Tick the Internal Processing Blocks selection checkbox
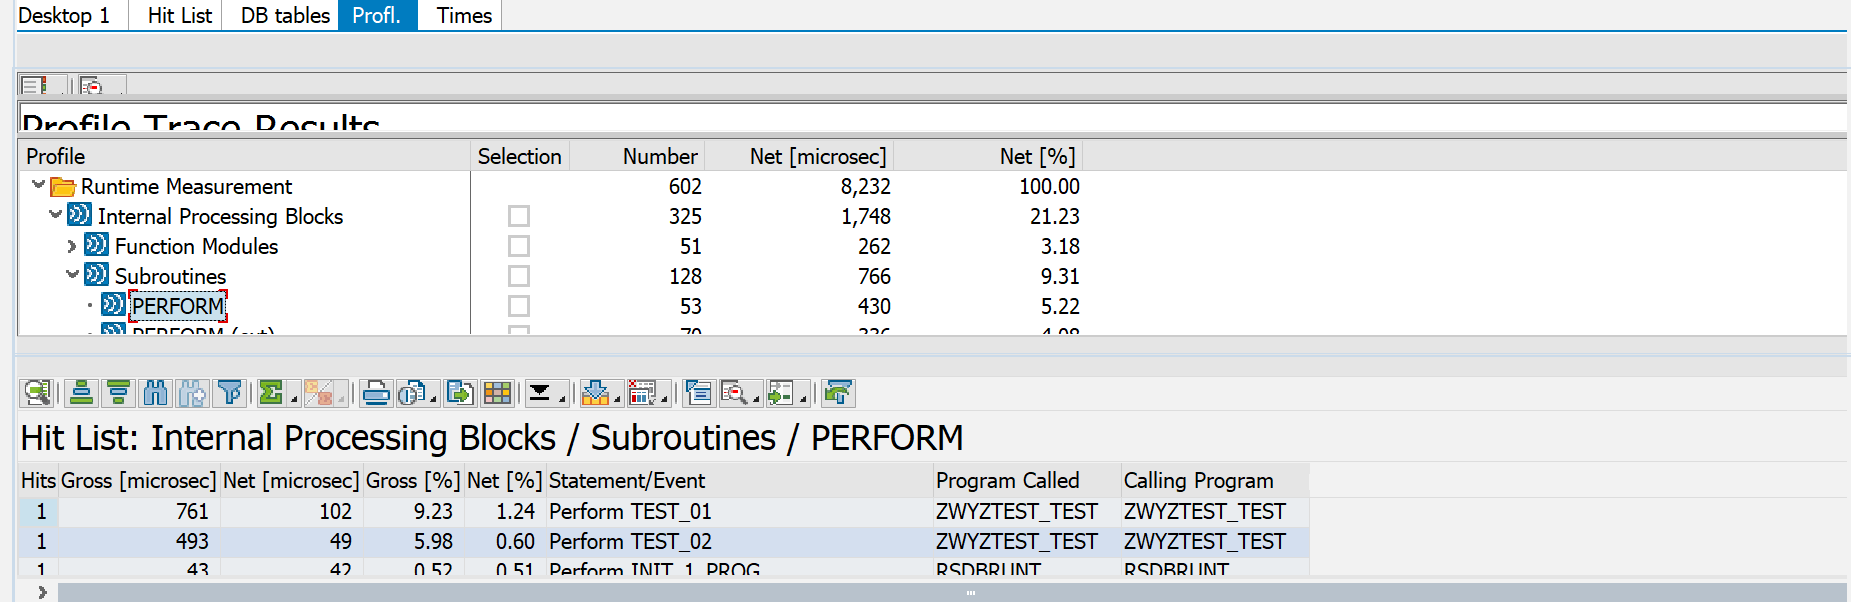The image size is (1851, 602). tap(518, 216)
